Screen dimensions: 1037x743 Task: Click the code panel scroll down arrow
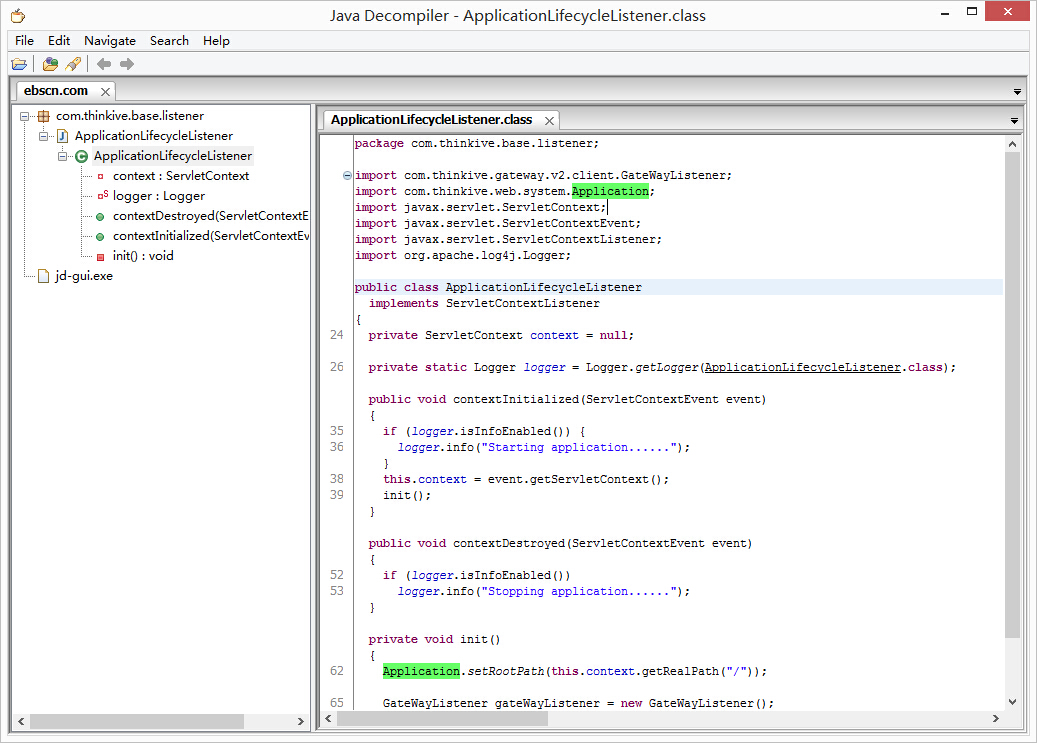point(1012,702)
